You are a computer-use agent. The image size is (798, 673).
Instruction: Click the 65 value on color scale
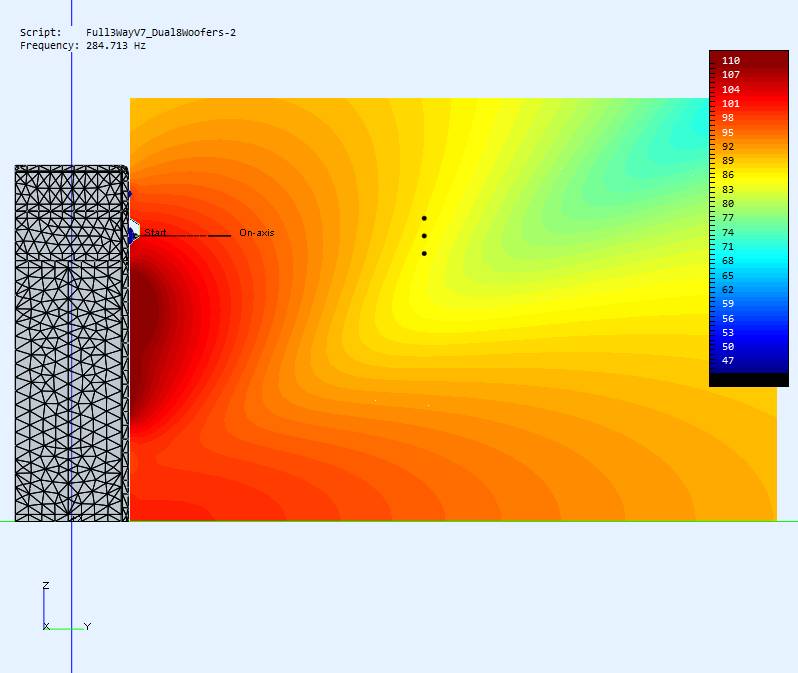point(728,276)
